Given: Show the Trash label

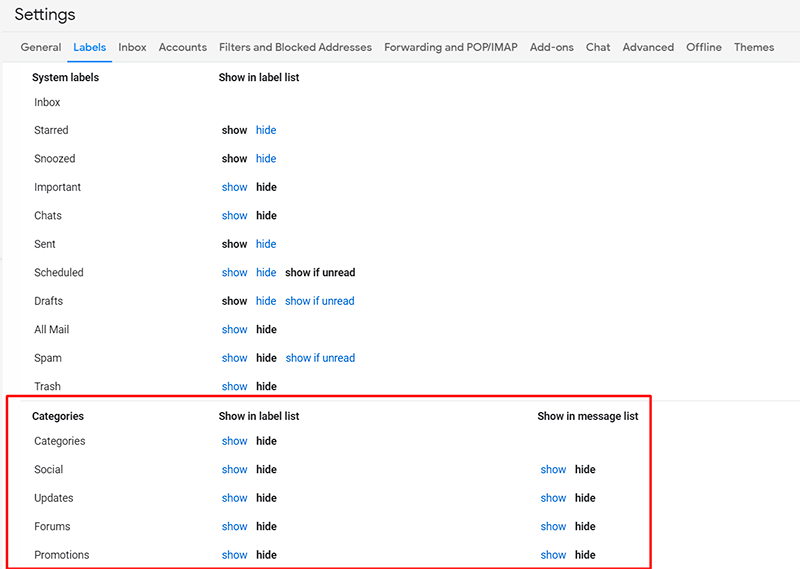Looking at the screenshot, I should (234, 386).
